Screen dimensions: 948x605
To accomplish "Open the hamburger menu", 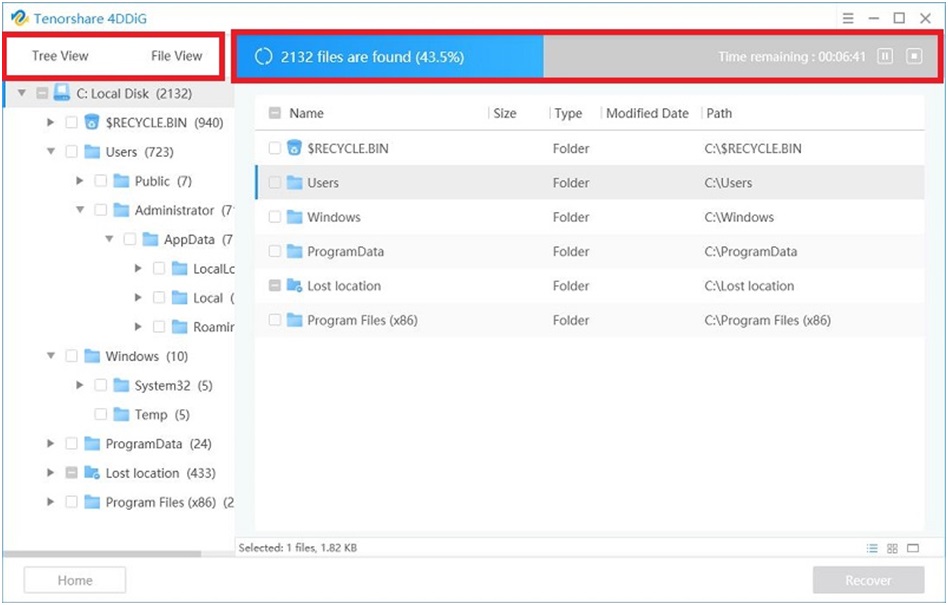I will pos(846,18).
